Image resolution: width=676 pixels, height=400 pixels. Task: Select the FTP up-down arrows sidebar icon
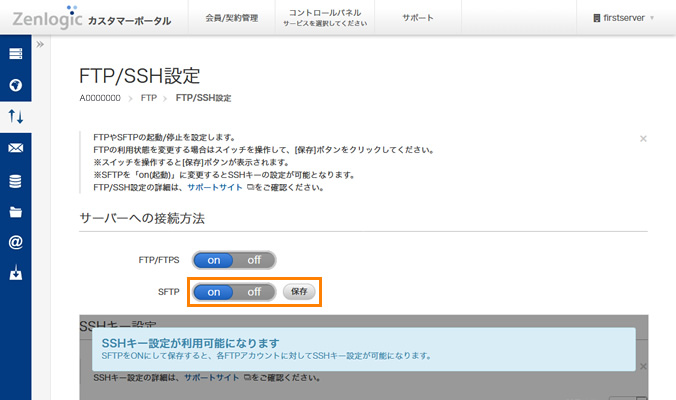(x=16, y=116)
